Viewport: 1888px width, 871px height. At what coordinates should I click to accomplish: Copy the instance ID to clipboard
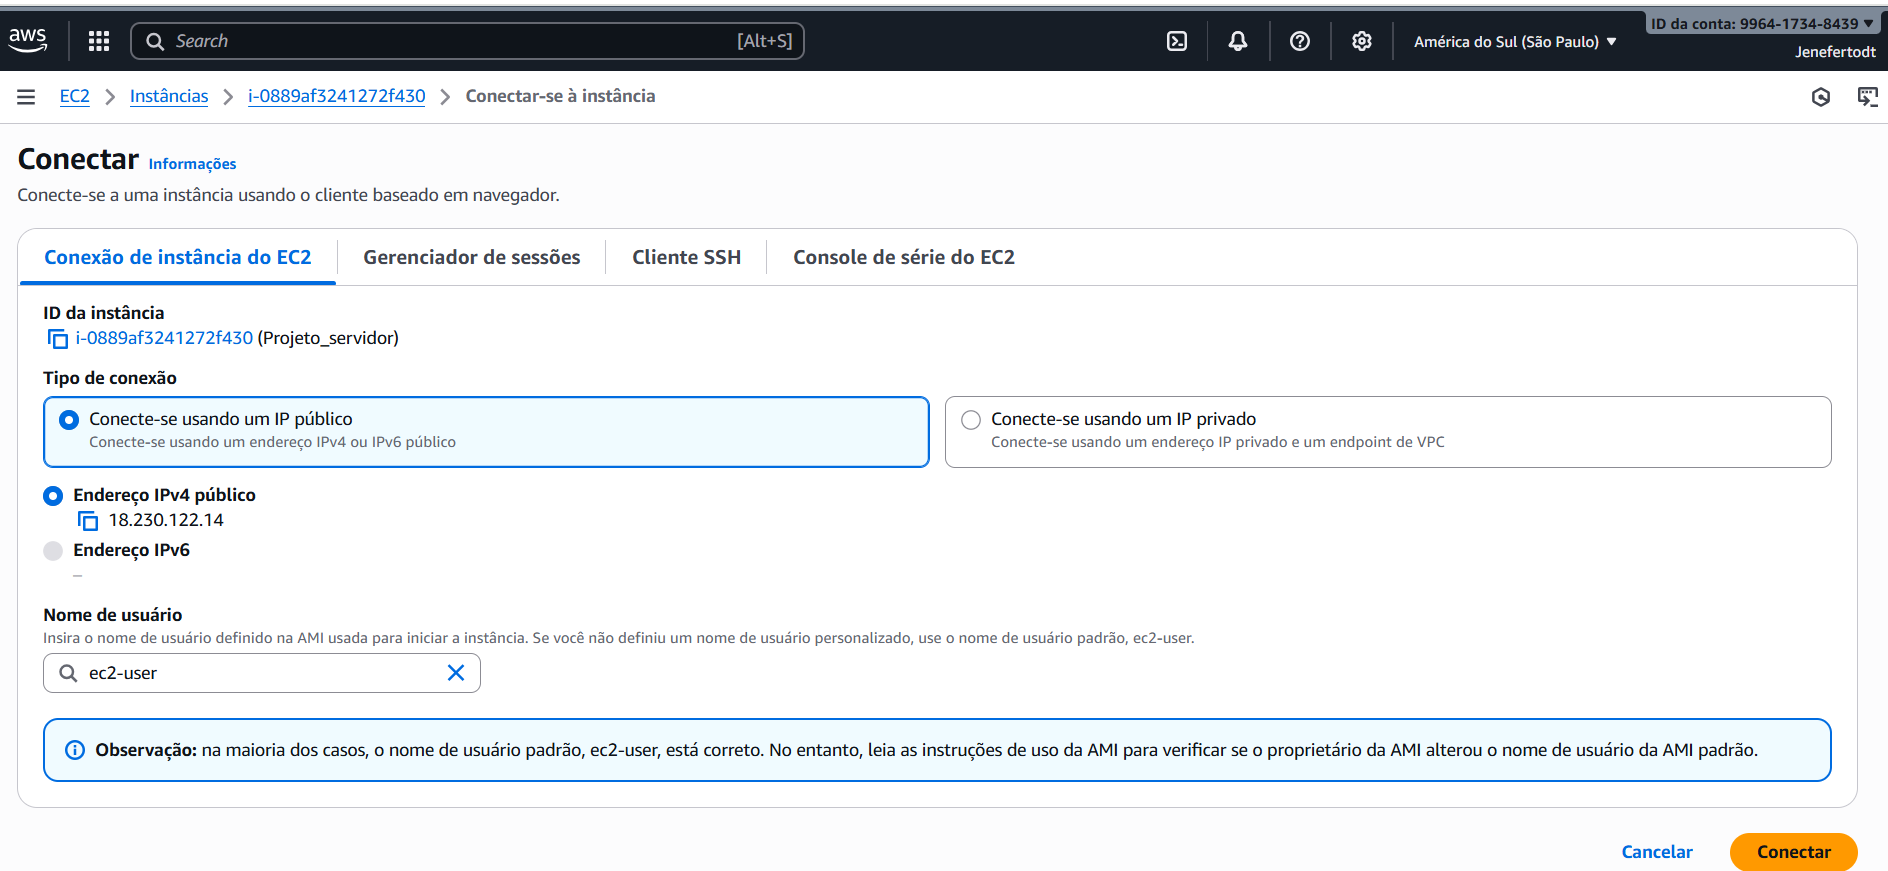tap(58, 339)
